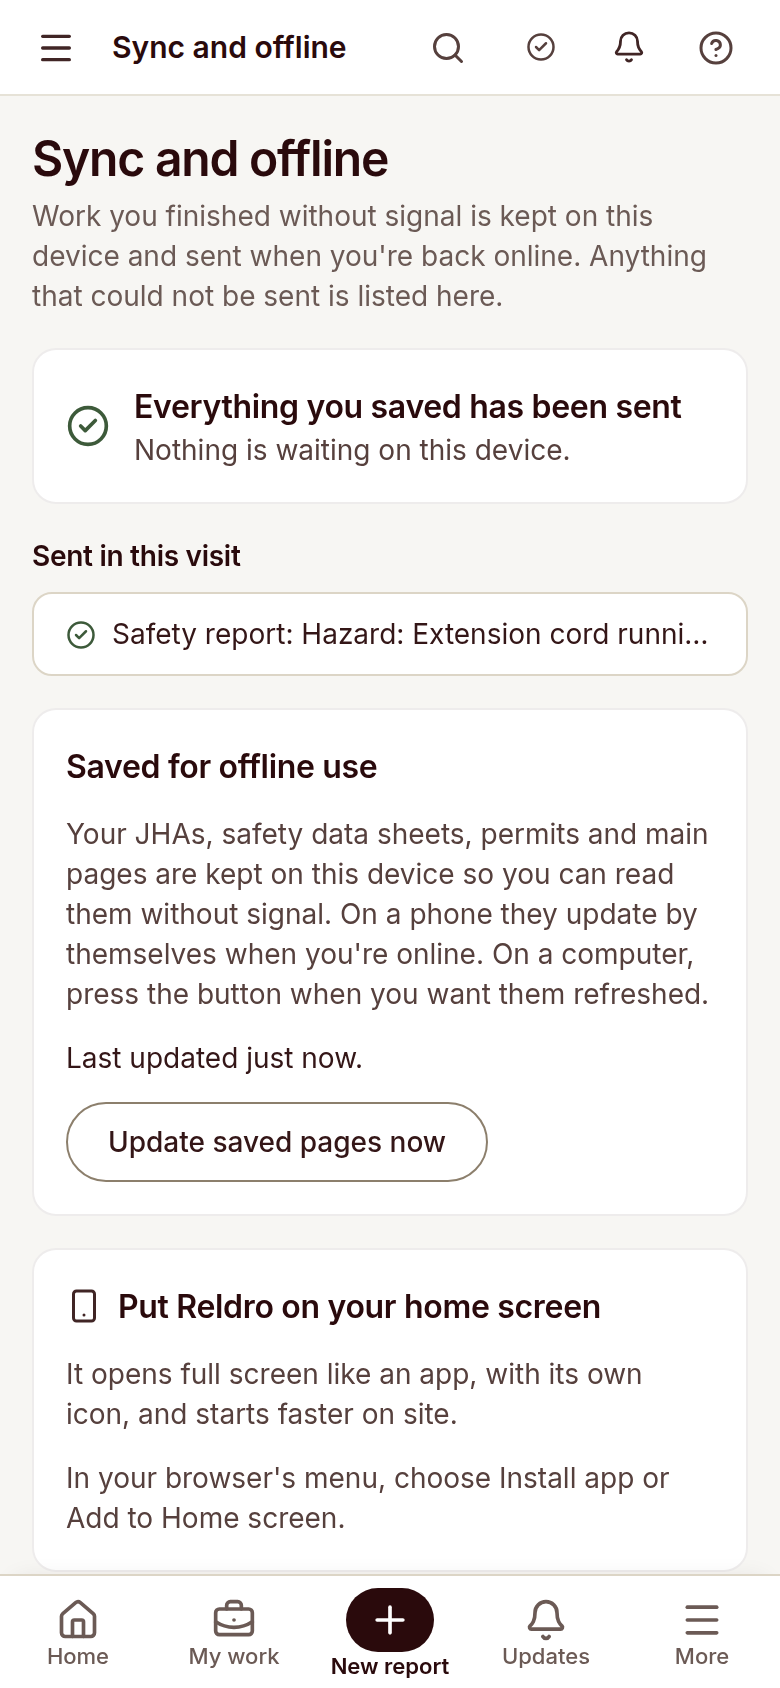
Task: Tap Put Reldro on your home screen heading
Action: pos(359,1306)
